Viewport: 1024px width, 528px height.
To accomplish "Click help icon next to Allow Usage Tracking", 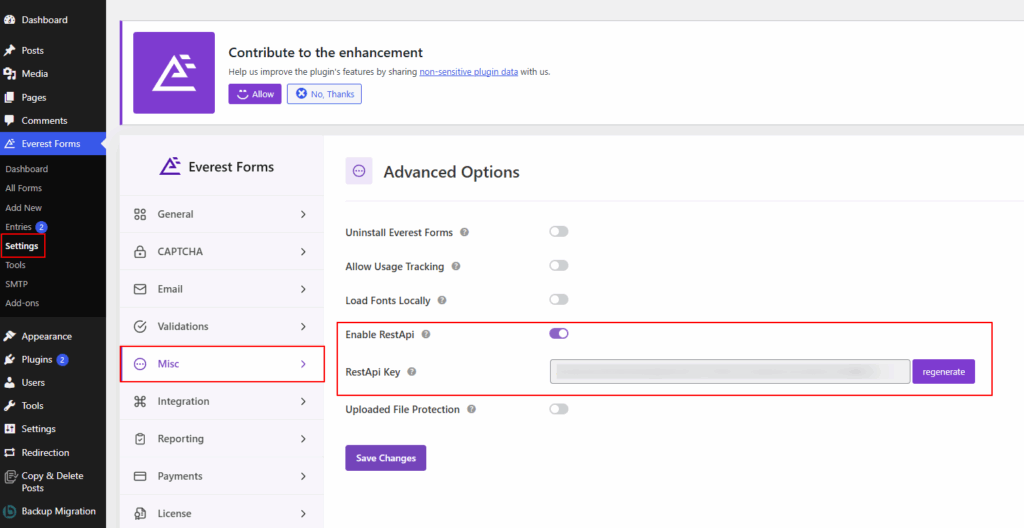I will [x=456, y=267].
